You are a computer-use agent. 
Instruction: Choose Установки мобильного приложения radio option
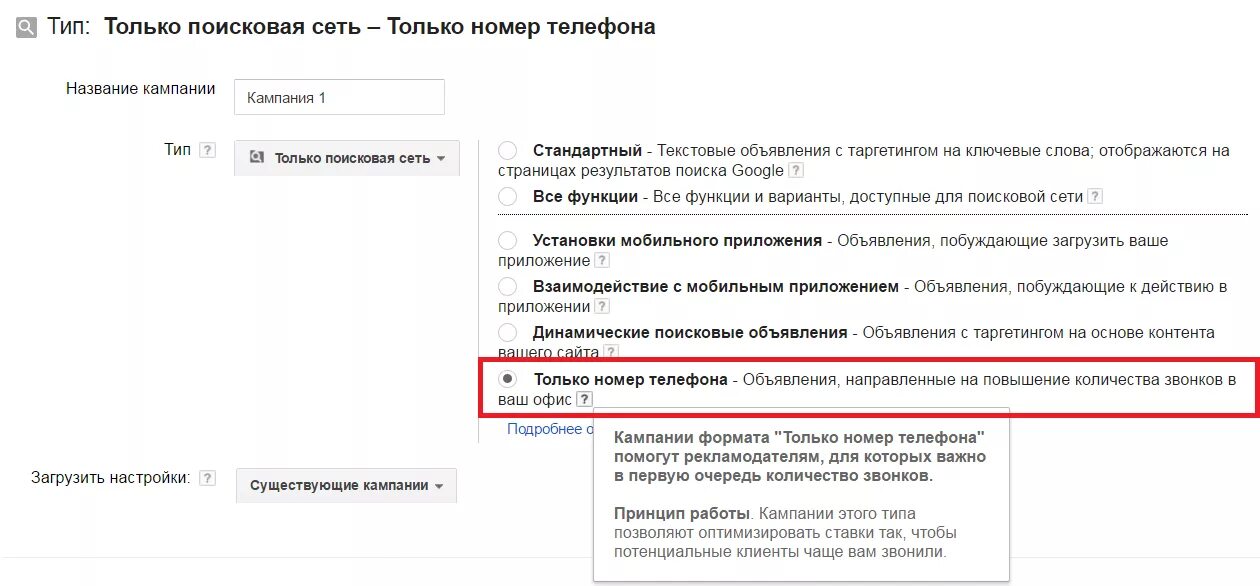[x=508, y=241]
